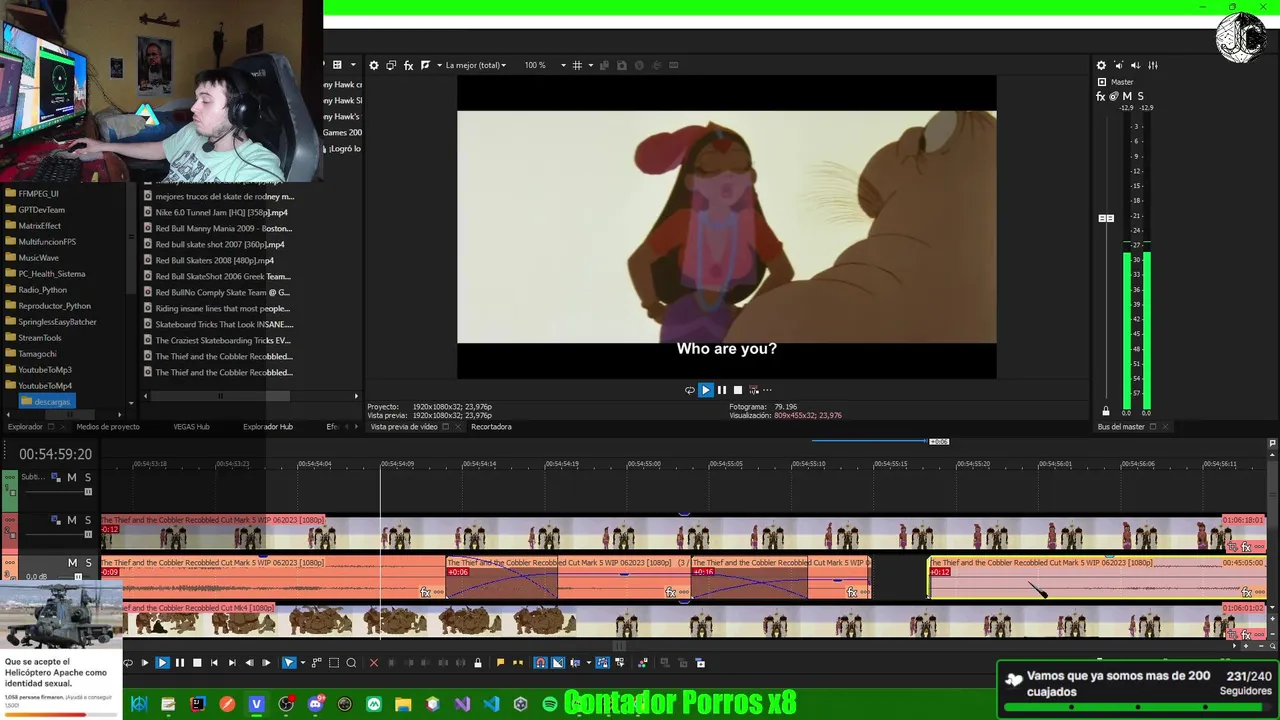Open Master bus FX button
The height and width of the screenshot is (720, 1280).
point(1101,97)
